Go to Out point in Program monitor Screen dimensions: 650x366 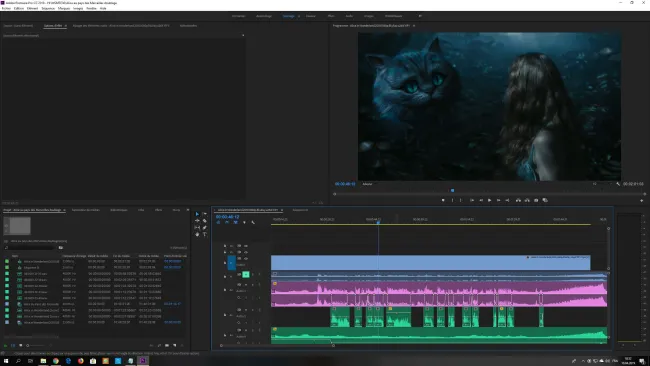pos(507,200)
